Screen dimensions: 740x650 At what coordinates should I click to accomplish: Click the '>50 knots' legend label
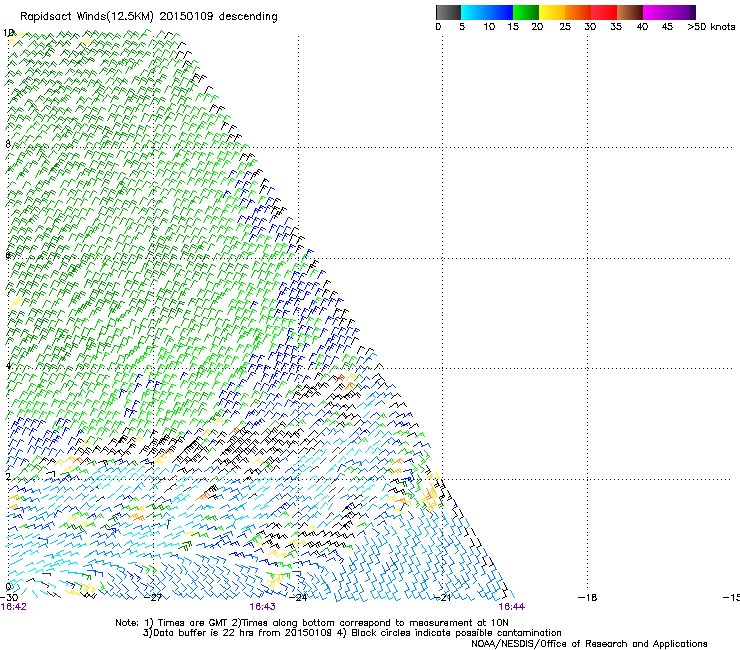coord(711,26)
